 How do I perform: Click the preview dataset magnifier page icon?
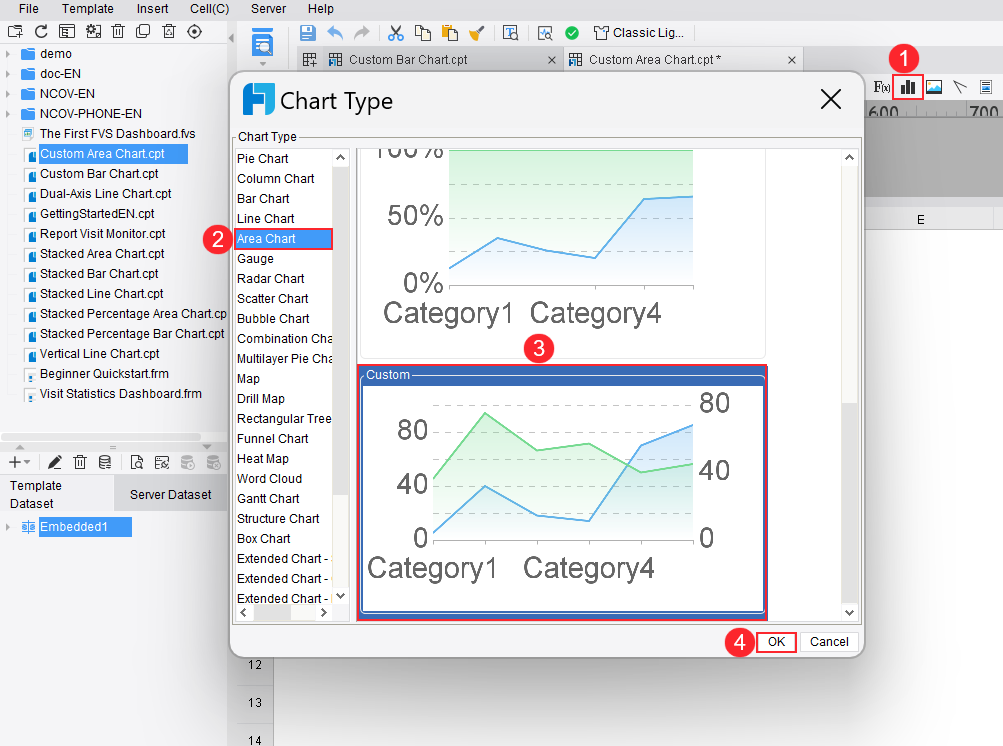click(x=136, y=462)
